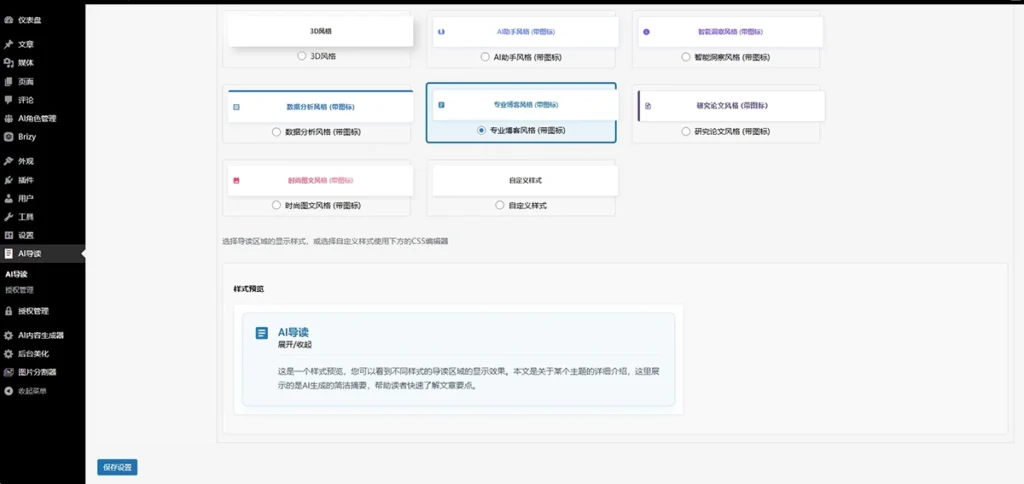This screenshot has width=1024, height=484.
Task: Click the 工具 wrench icon in sidebar
Action: pos(9,216)
